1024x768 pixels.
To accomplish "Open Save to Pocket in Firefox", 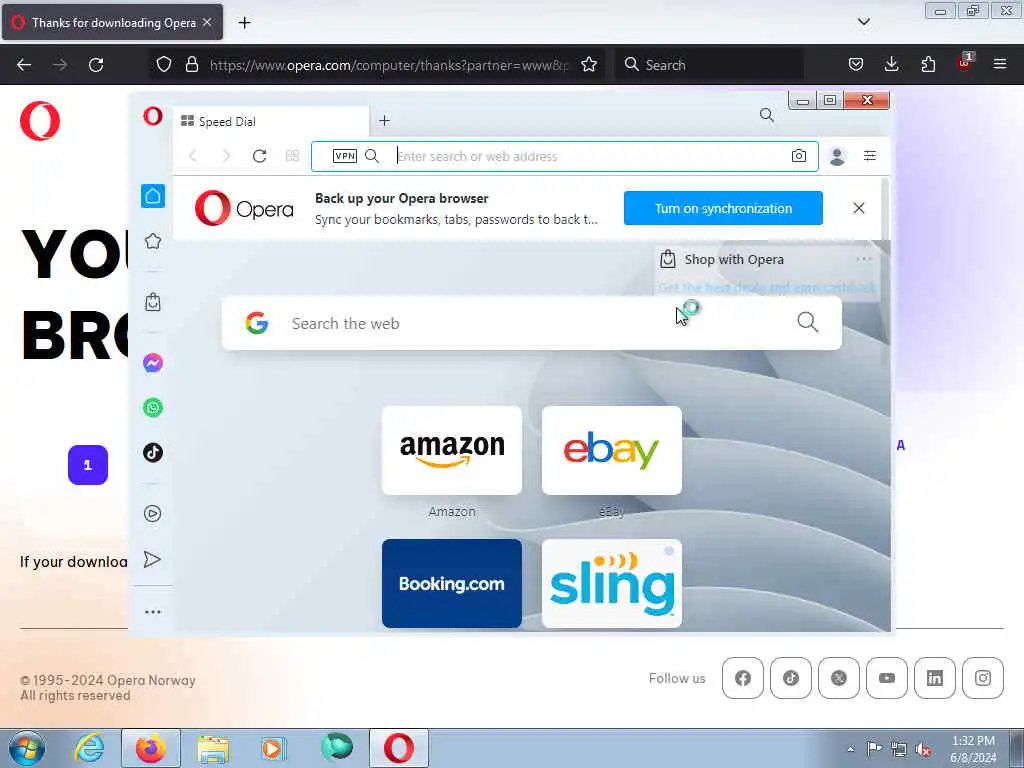I will pyautogui.click(x=856, y=64).
